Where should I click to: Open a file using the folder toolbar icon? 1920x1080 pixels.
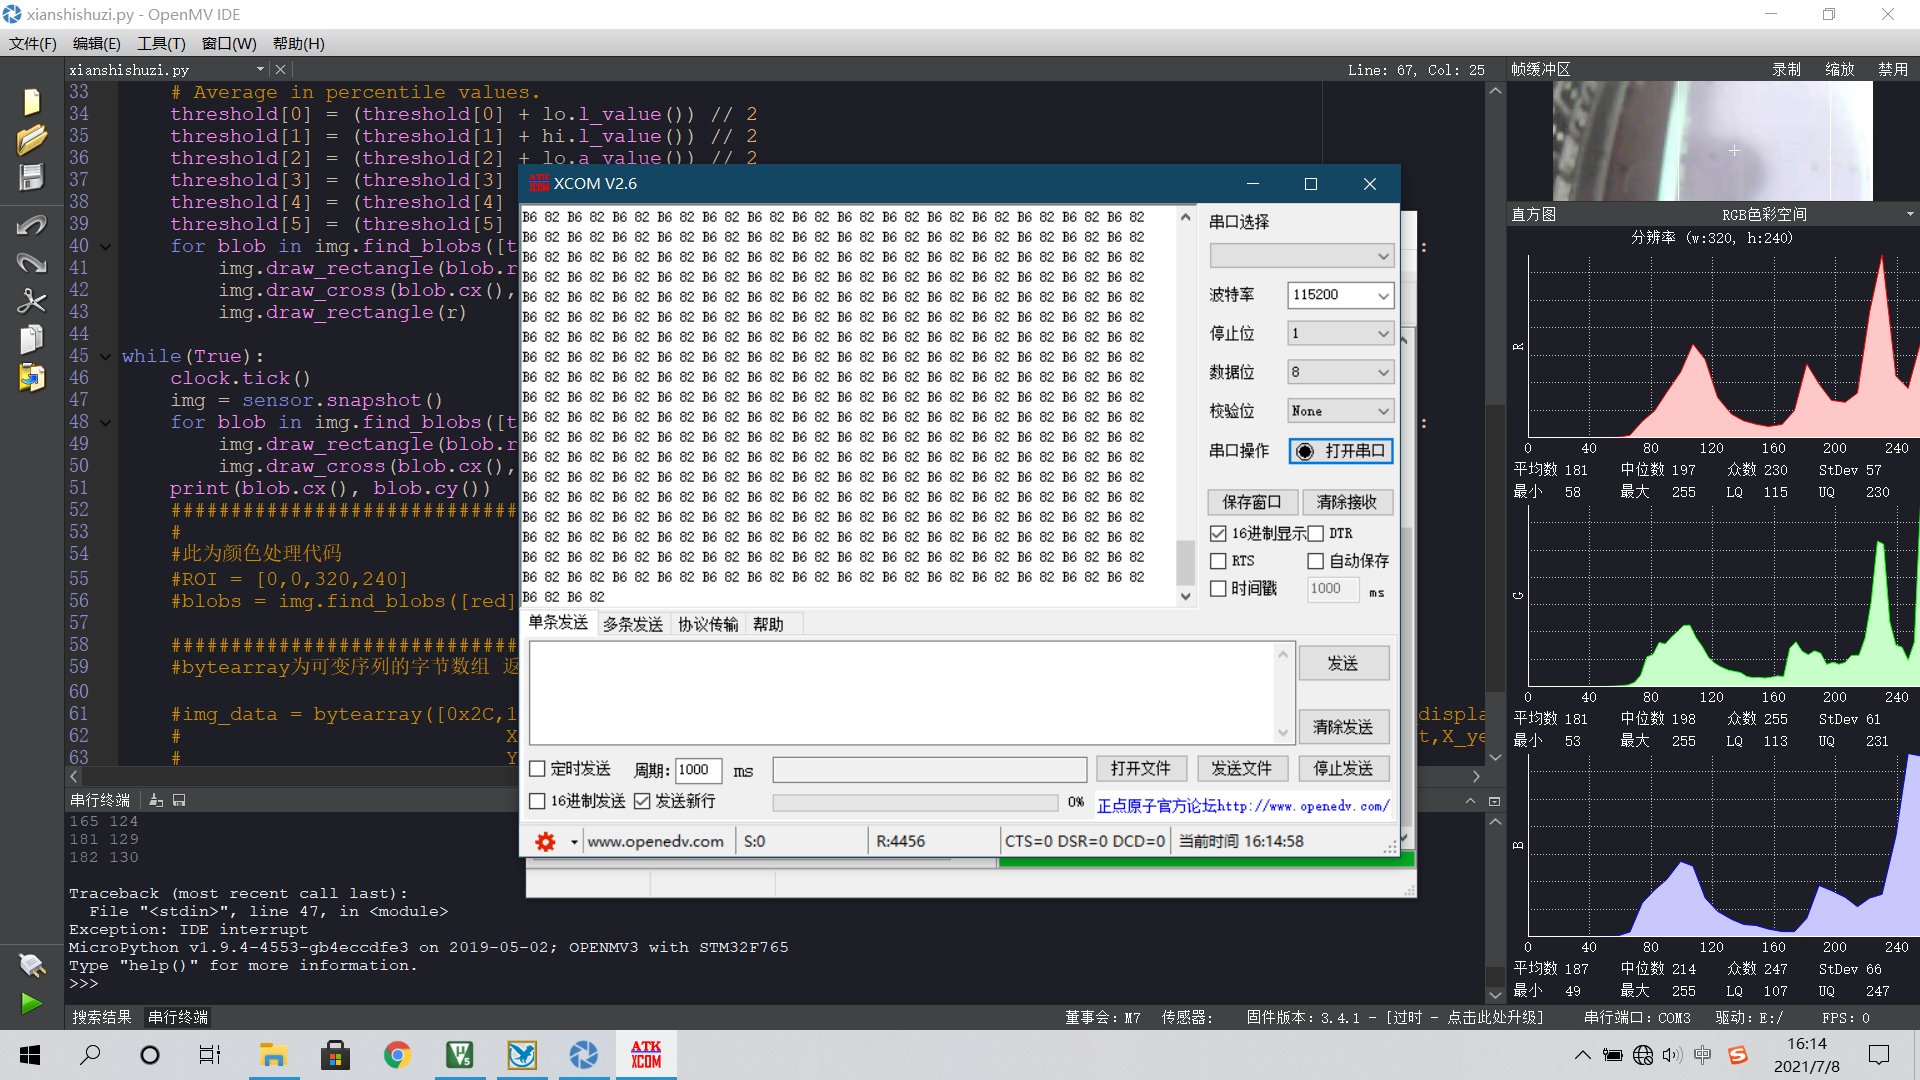pos(31,137)
